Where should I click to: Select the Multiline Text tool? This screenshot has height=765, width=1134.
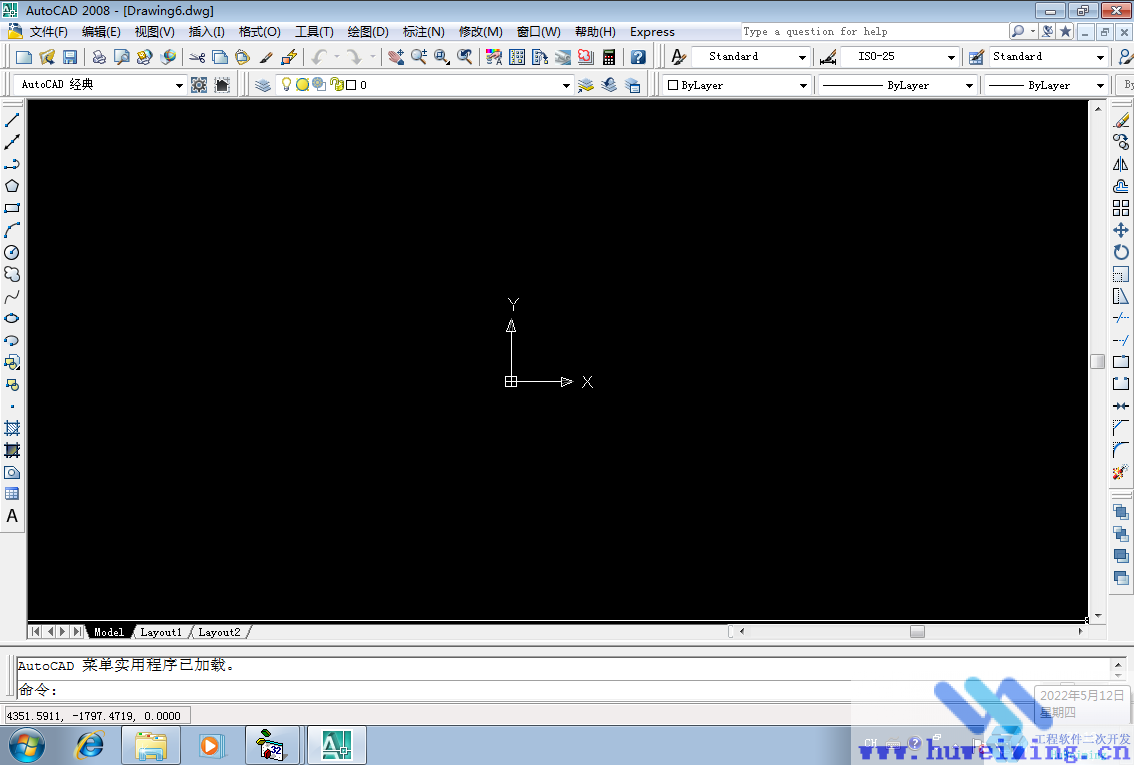point(12,516)
